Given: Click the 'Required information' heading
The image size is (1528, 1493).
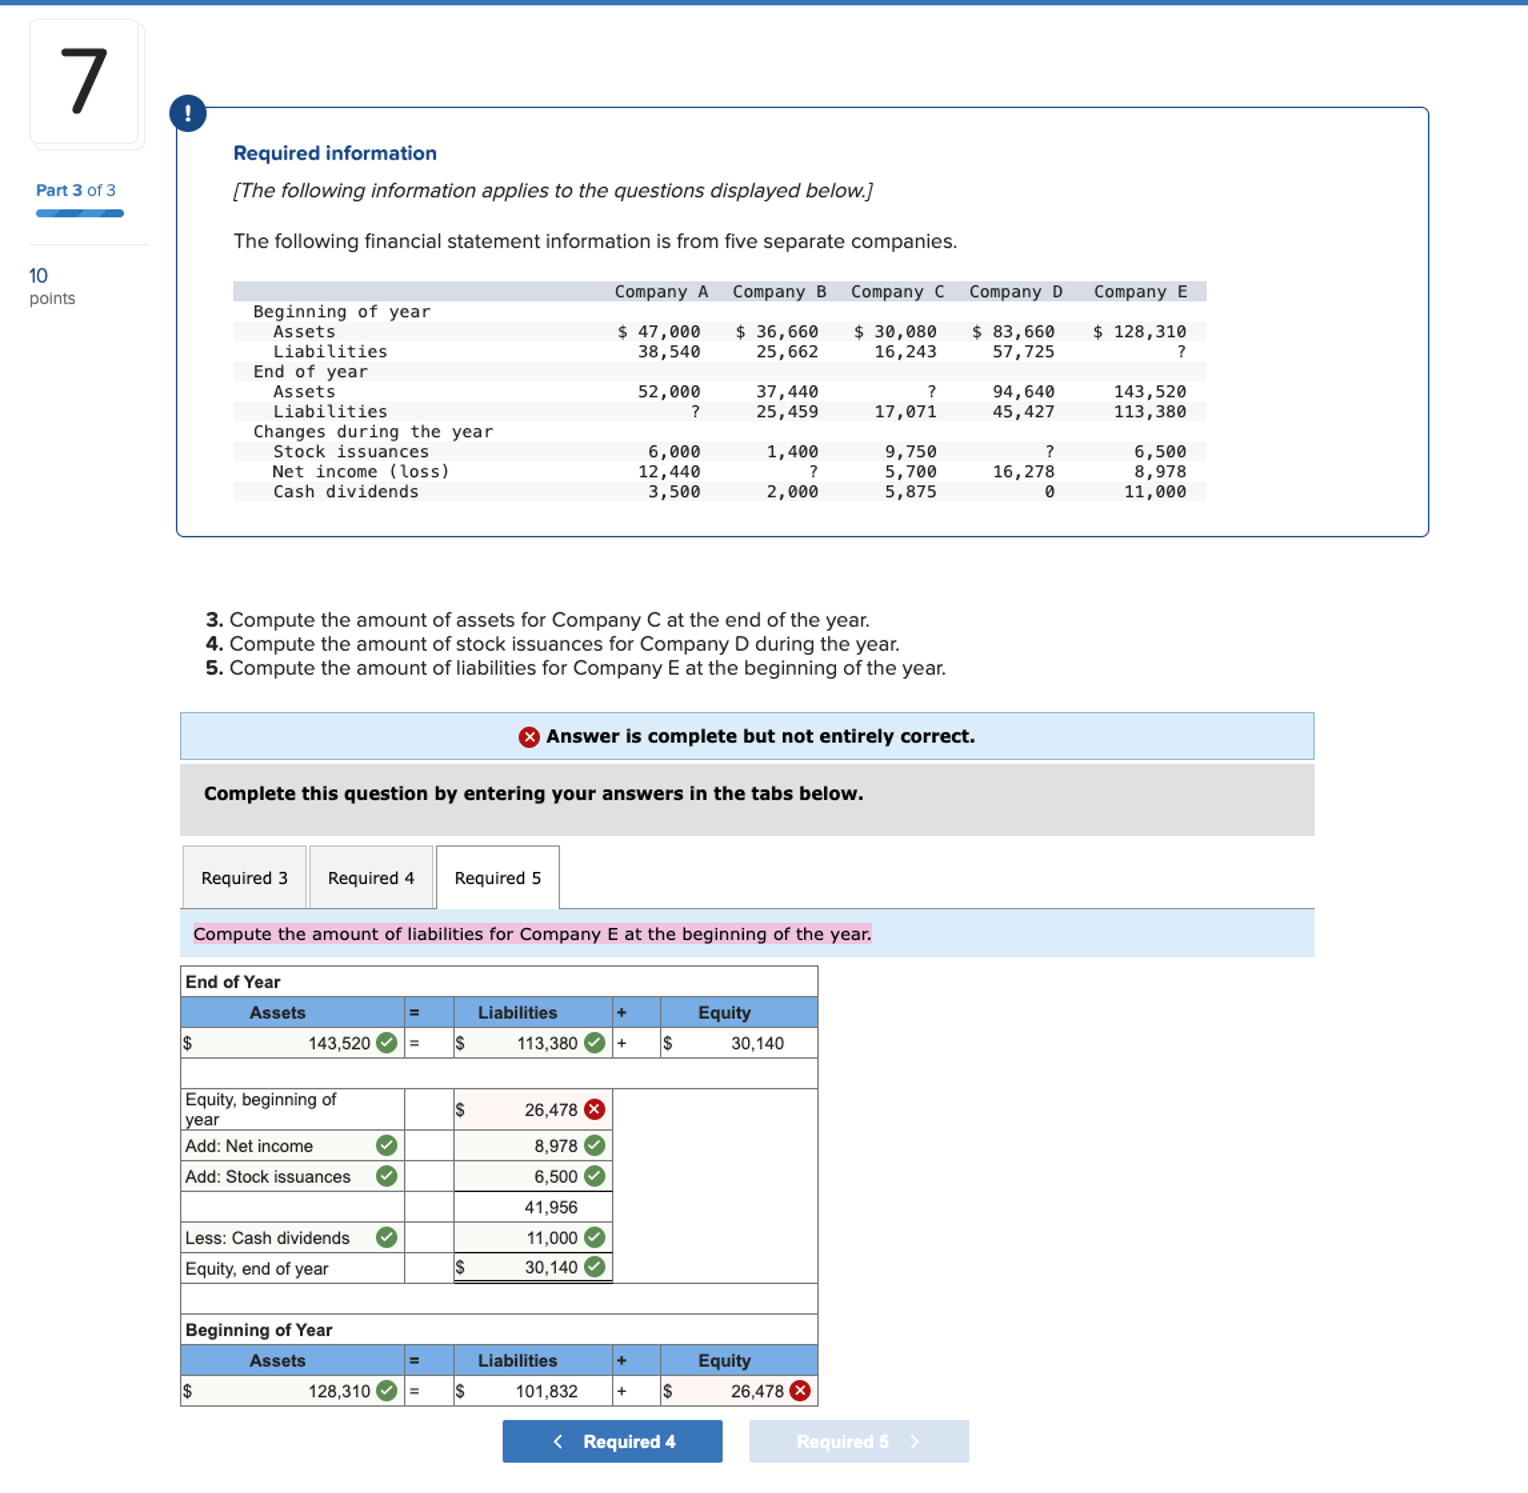Looking at the screenshot, I should coord(335,153).
